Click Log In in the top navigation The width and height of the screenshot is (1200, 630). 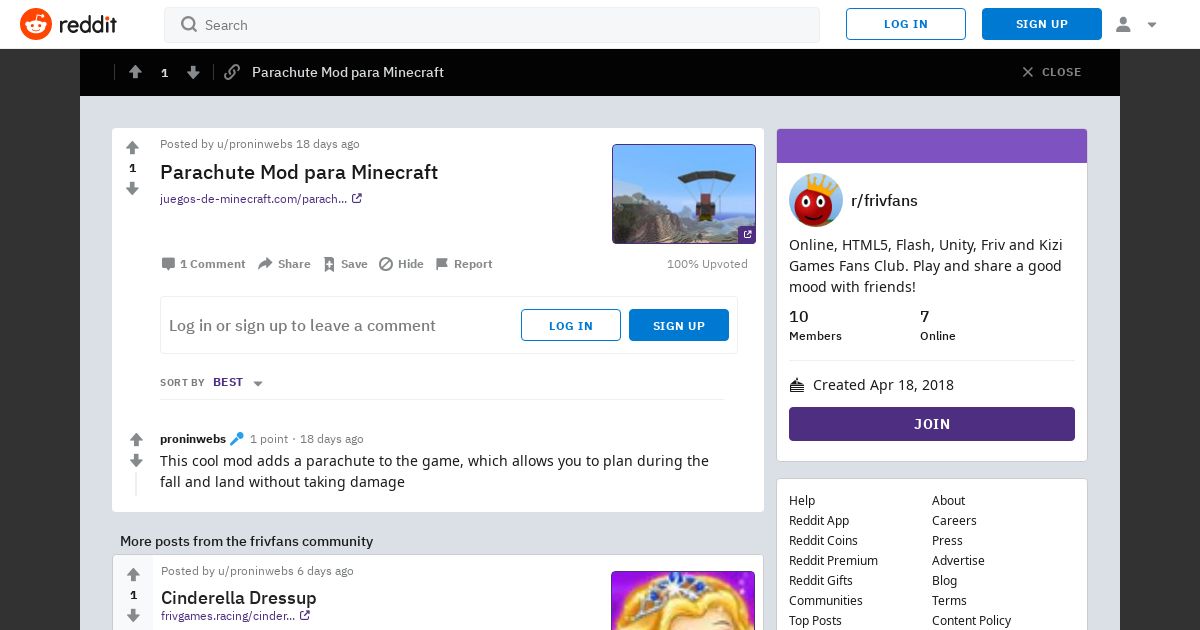[906, 24]
